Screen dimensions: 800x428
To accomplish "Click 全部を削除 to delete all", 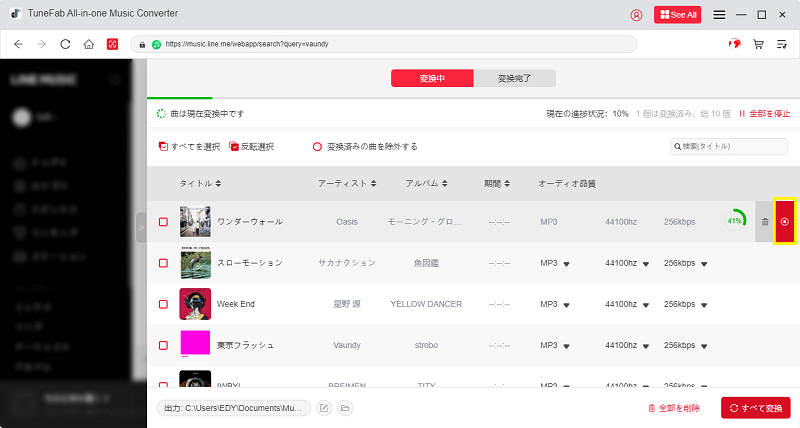I will pyautogui.click(x=674, y=408).
